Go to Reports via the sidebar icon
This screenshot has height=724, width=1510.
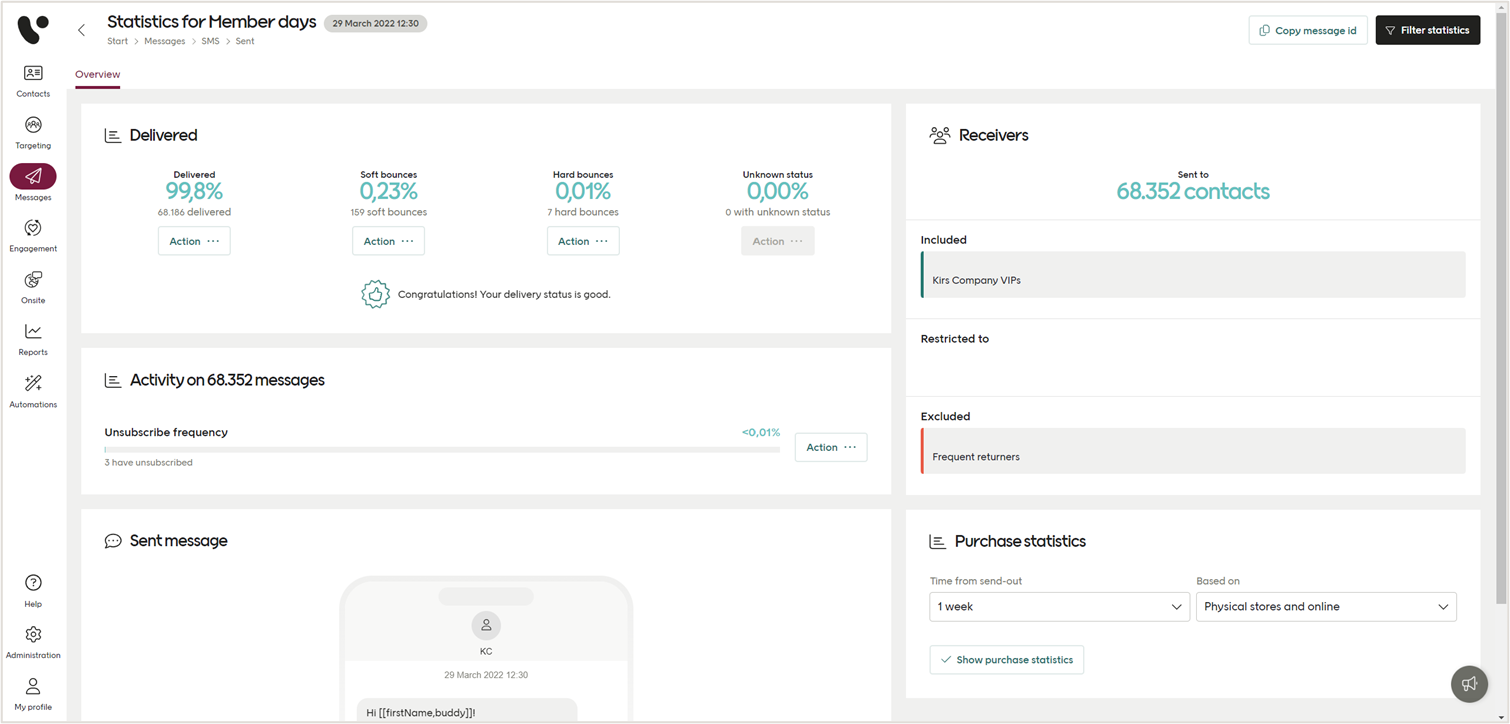[x=33, y=339]
